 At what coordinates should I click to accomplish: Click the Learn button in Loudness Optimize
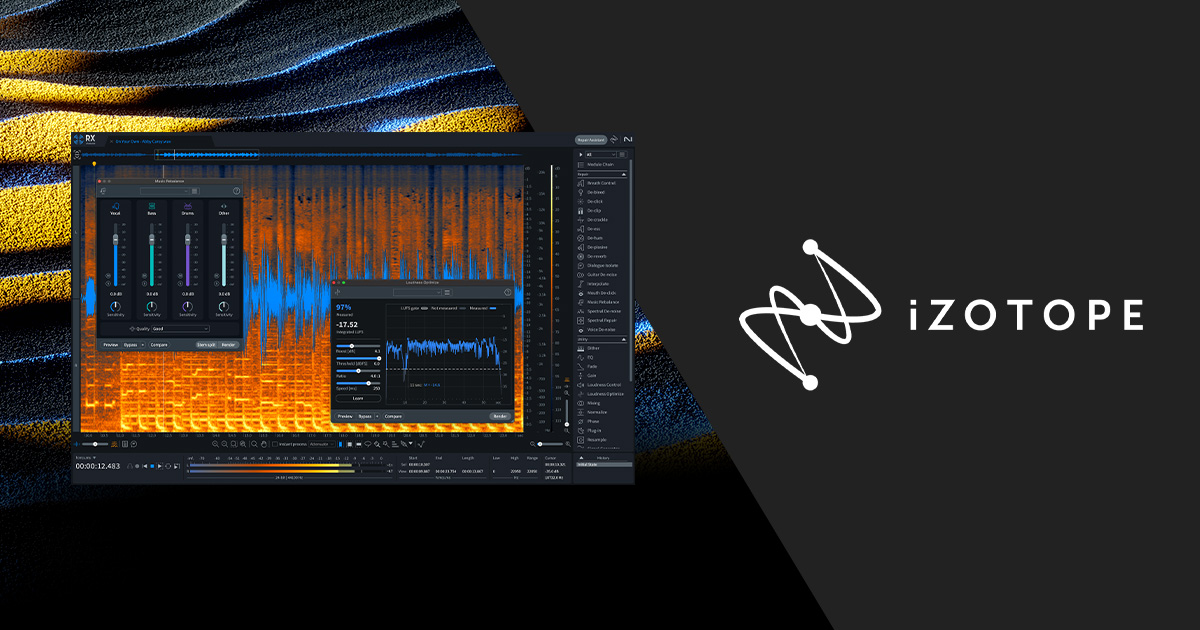357,398
